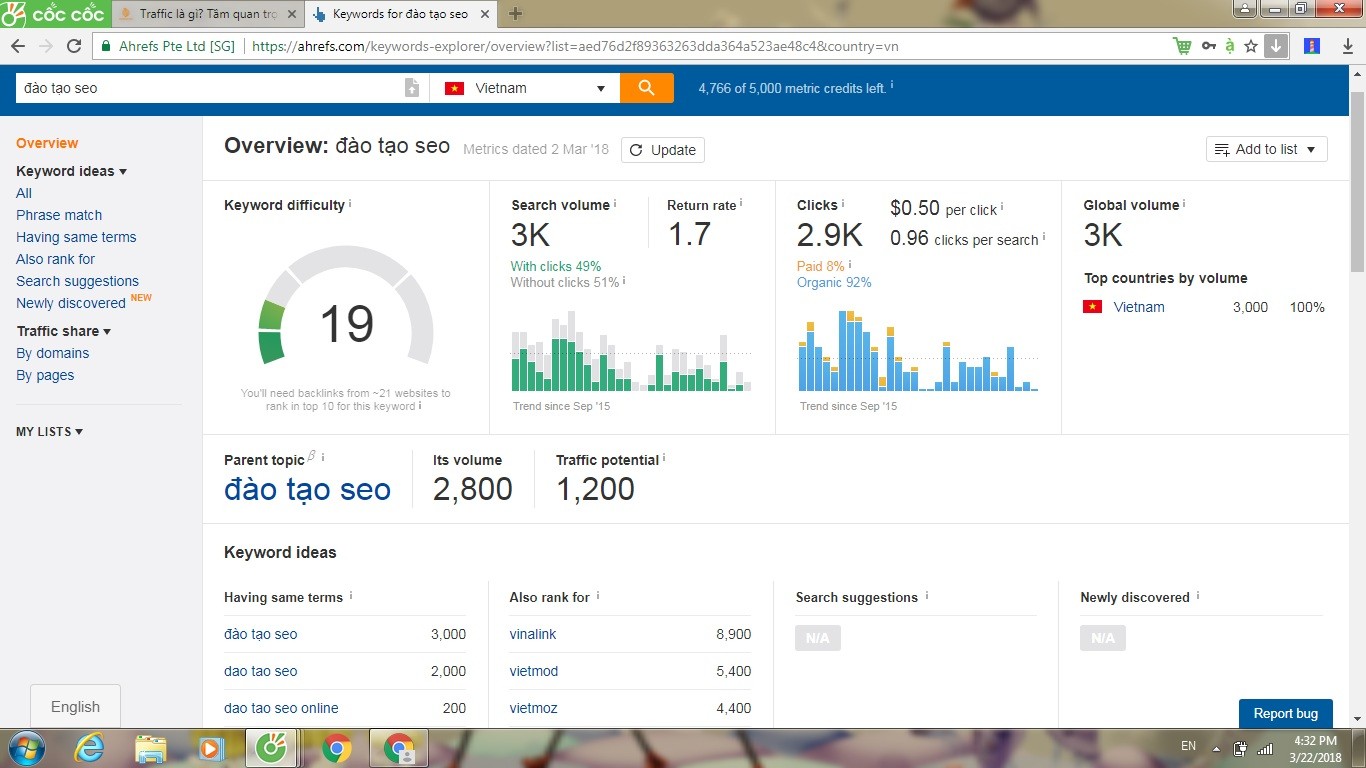Click the orange search magnifier button
The width and height of the screenshot is (1366, 768).
tap(647, 88)
